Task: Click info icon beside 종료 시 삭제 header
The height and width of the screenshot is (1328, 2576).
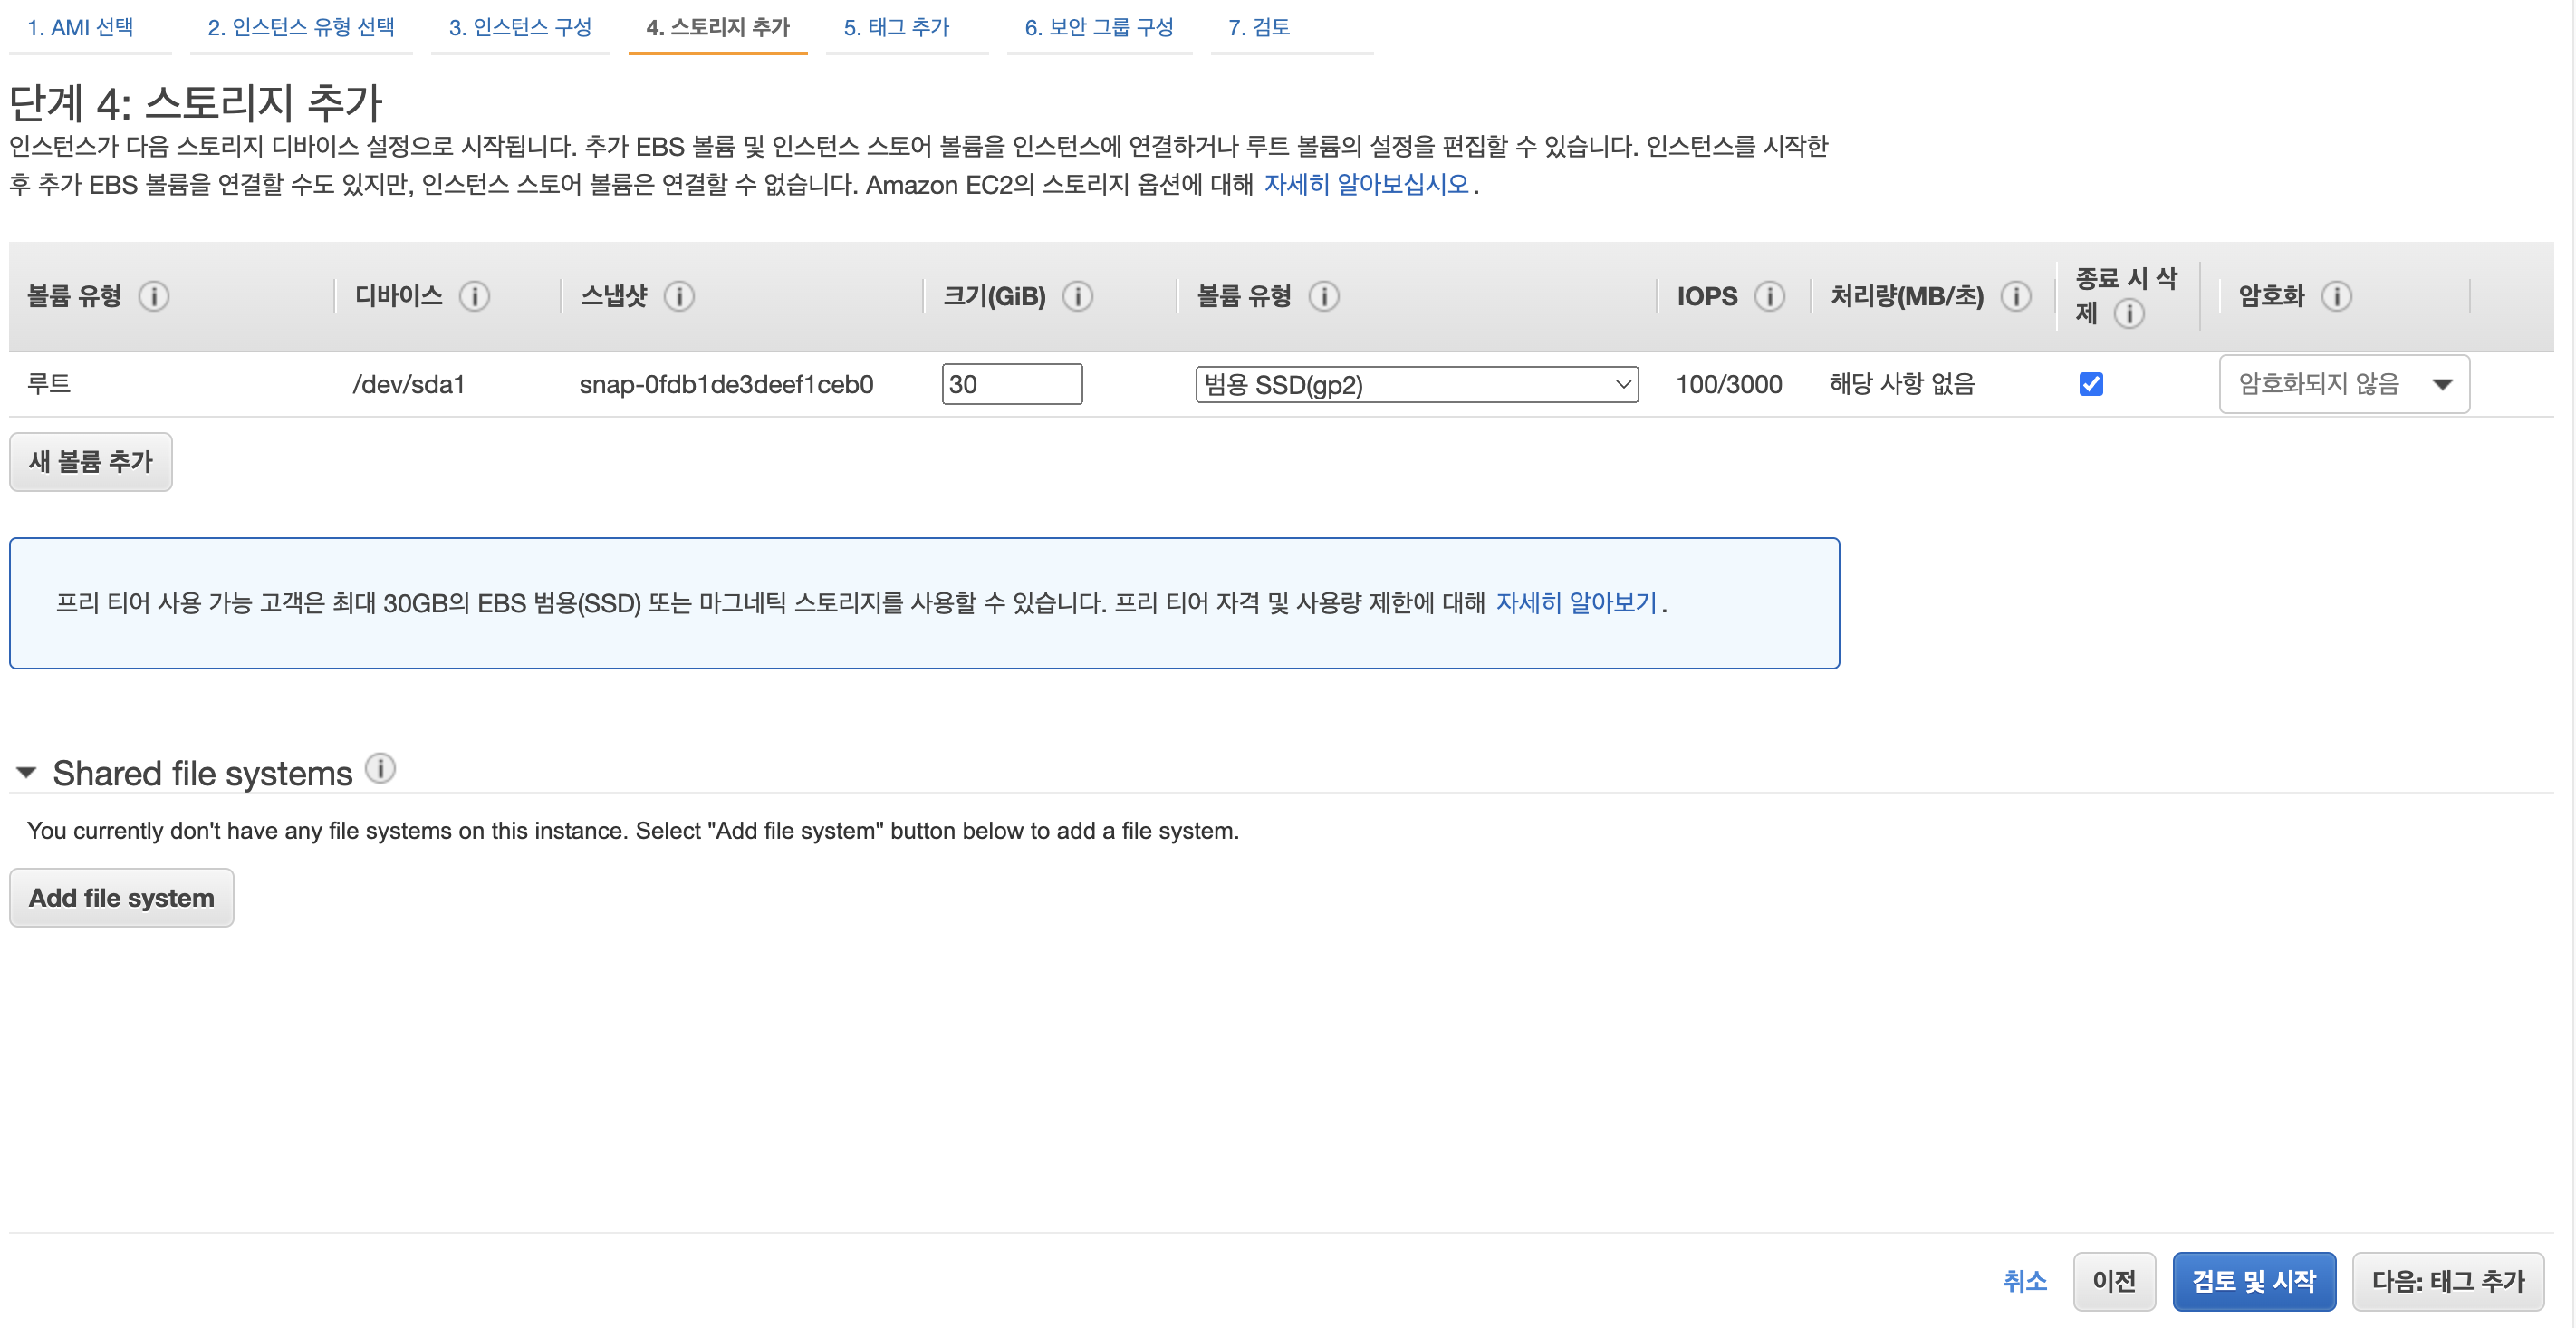Action: (2129, 314)
